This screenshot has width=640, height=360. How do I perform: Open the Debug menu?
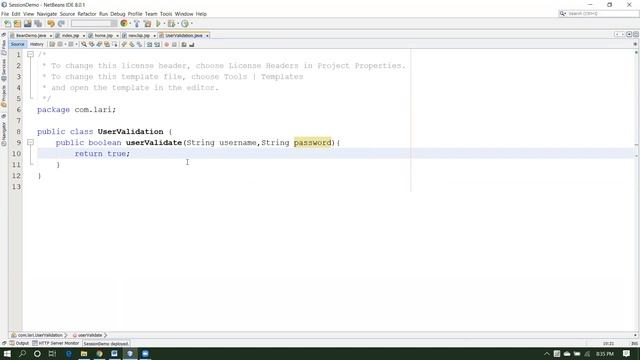tap(118, 14)
